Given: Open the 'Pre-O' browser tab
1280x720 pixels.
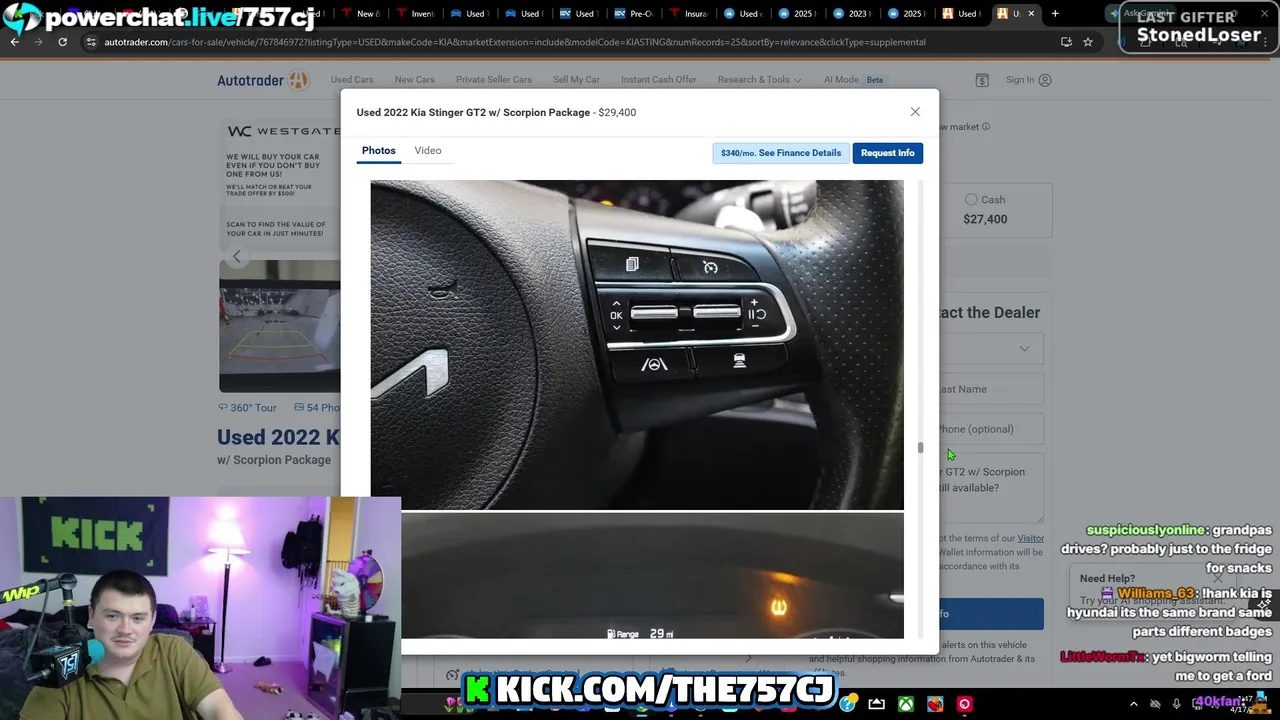Looking at the screenshot, I should click(x=632, y=14).
